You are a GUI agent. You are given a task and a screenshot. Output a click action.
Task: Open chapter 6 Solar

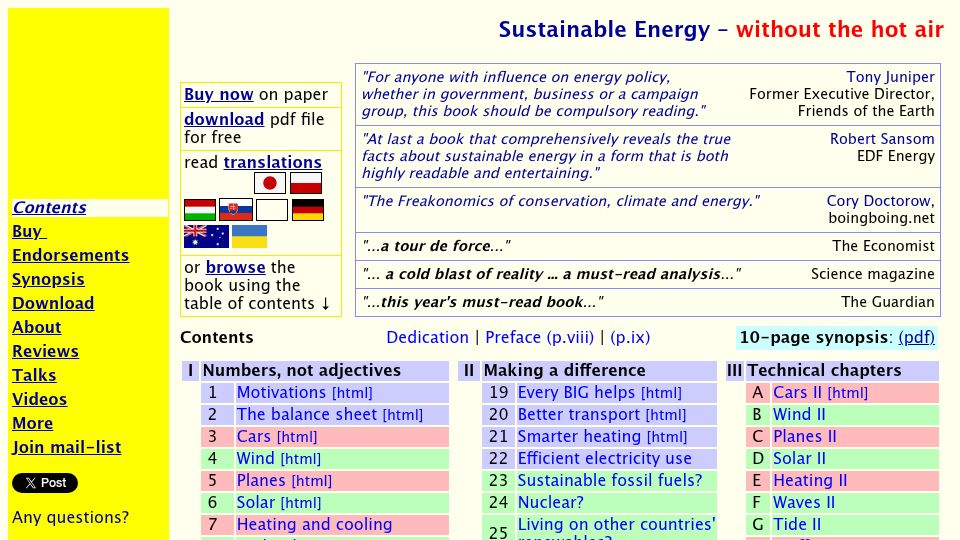click(x=256, y=503)
